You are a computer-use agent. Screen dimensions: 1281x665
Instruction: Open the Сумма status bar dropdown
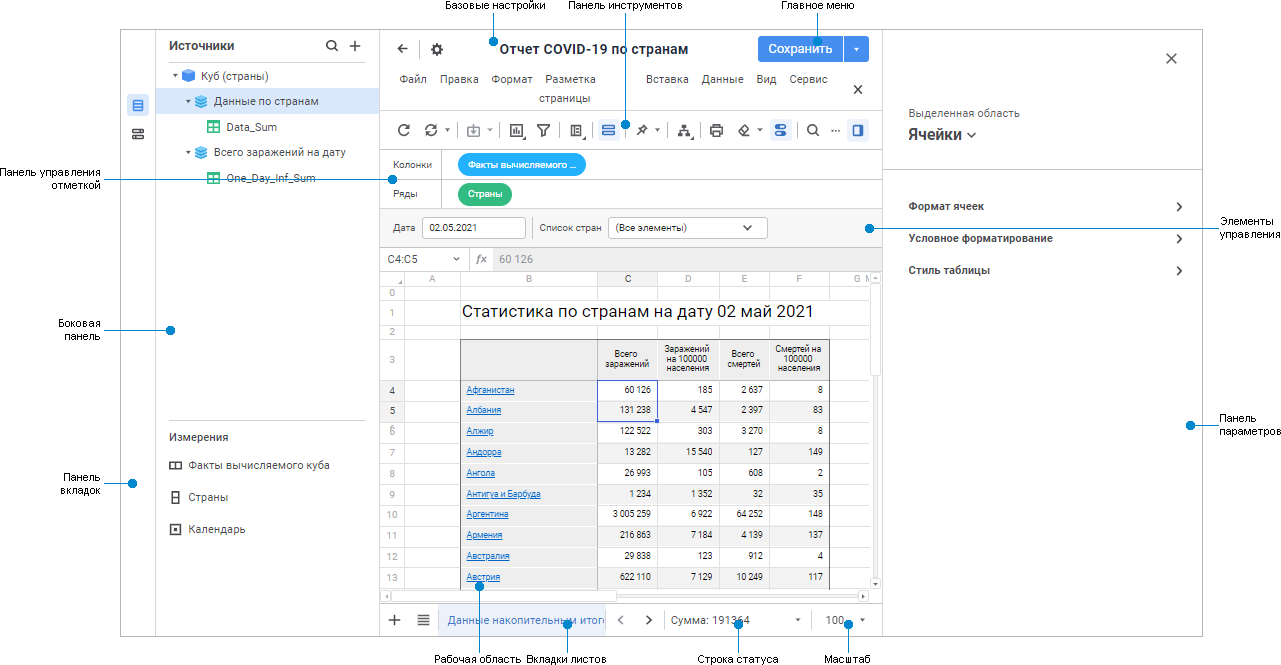click(798, 620)
